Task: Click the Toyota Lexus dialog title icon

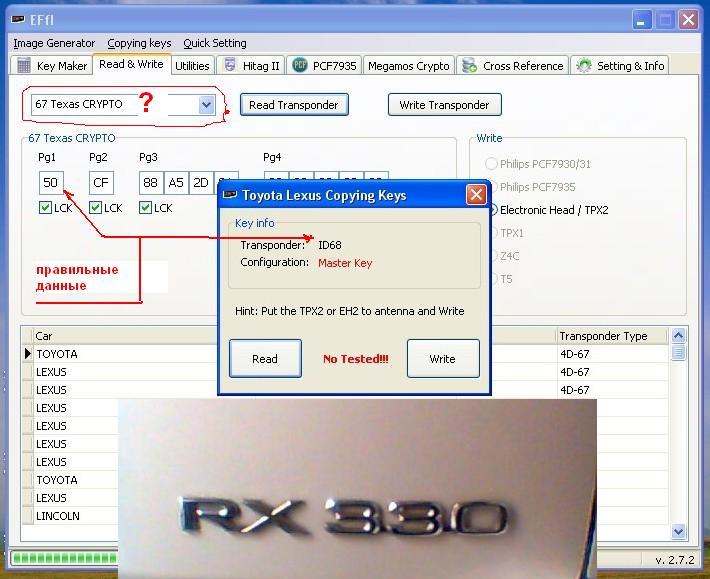Action: pyautogui.click(x=230, y=194)
